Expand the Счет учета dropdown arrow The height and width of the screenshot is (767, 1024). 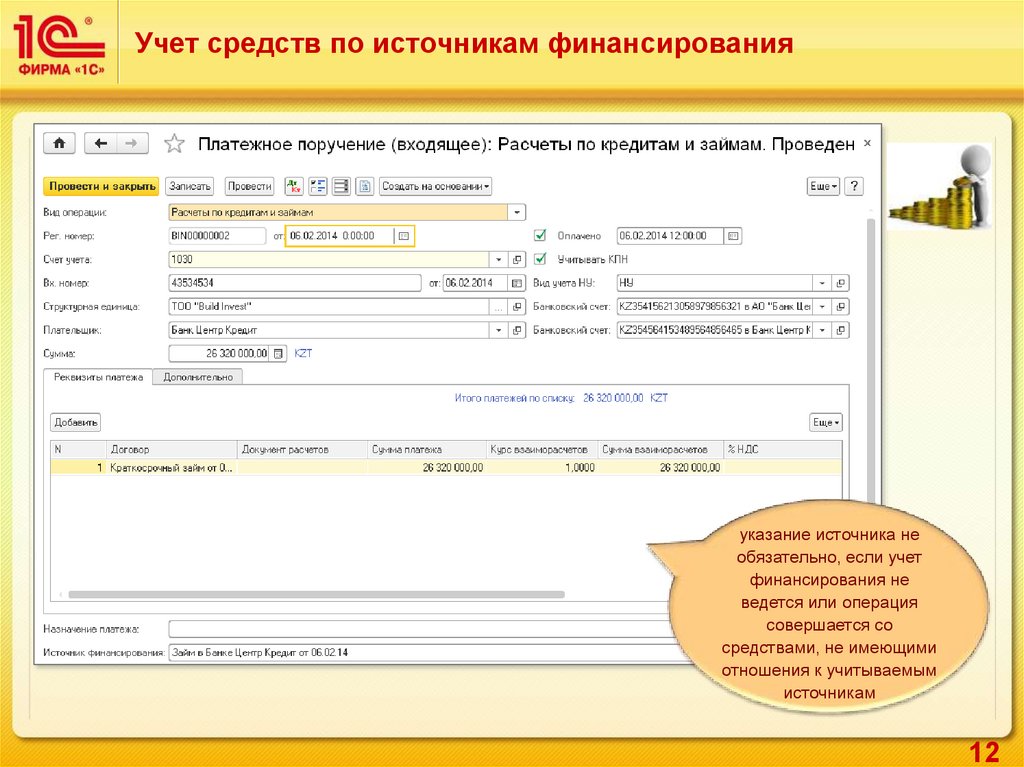pyautogui.click(x=499, y=259)
